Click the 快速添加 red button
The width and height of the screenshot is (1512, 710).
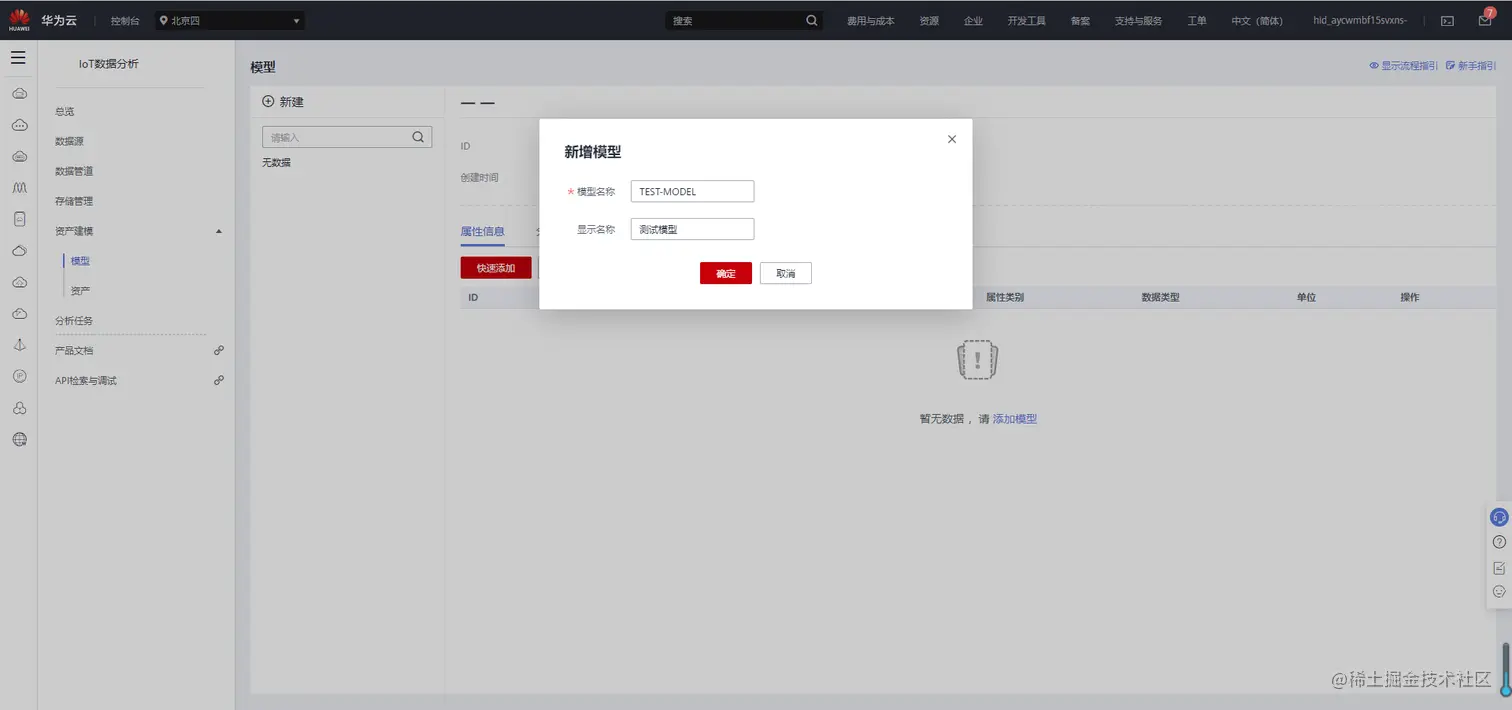tap(496, 268)
